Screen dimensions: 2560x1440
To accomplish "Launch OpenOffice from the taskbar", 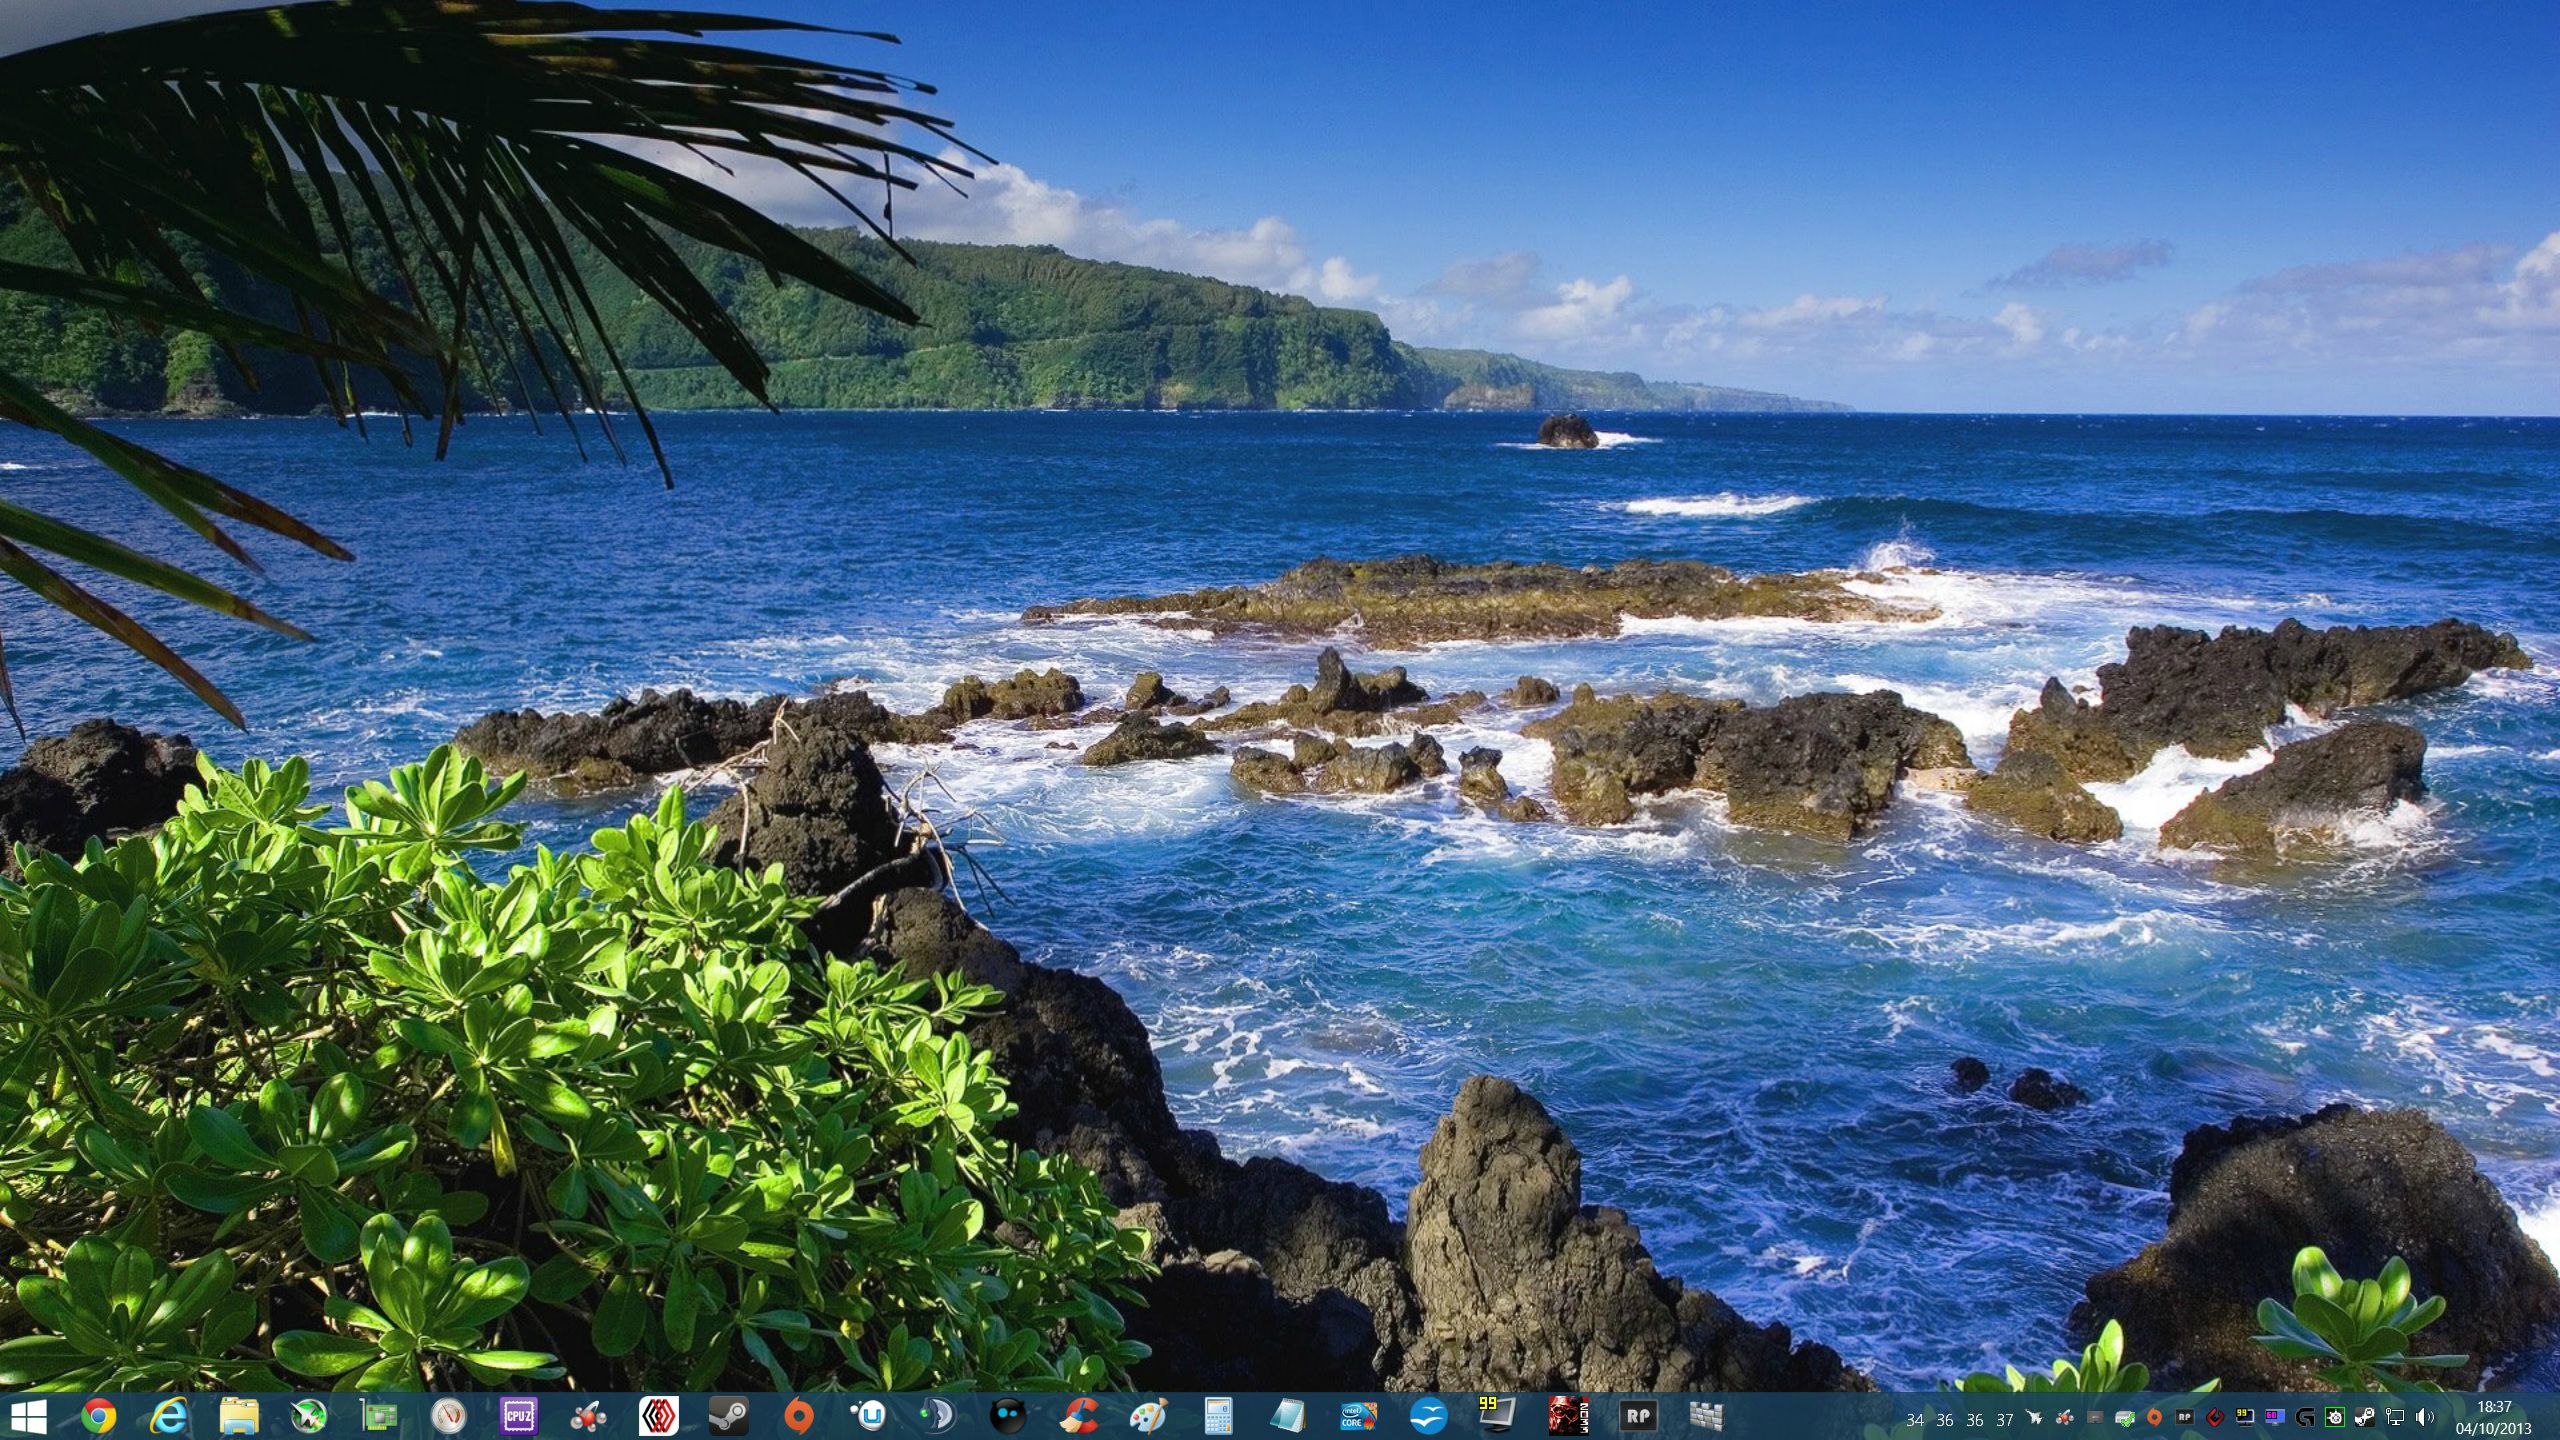I will (x=1428, y=1416).
